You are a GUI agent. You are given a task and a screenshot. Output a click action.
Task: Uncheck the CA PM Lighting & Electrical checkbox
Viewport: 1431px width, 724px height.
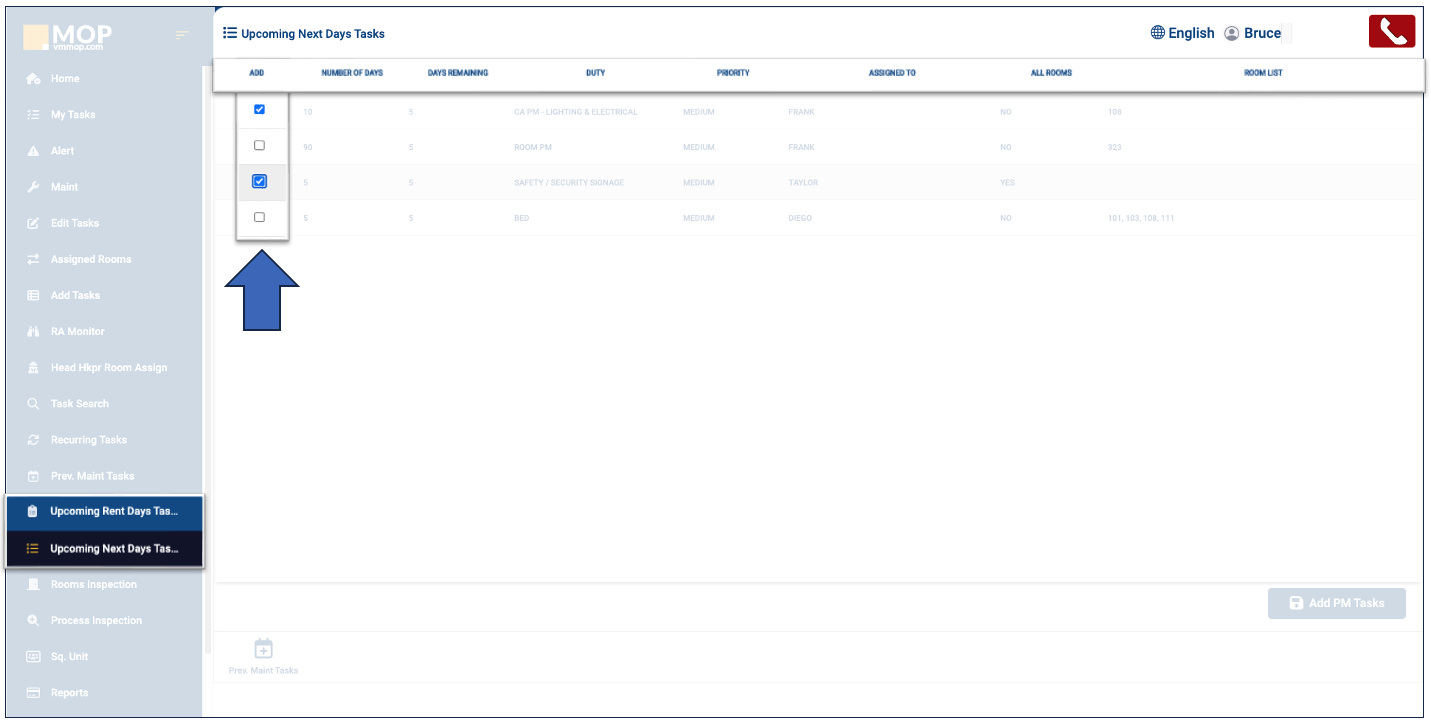[260, 110]
